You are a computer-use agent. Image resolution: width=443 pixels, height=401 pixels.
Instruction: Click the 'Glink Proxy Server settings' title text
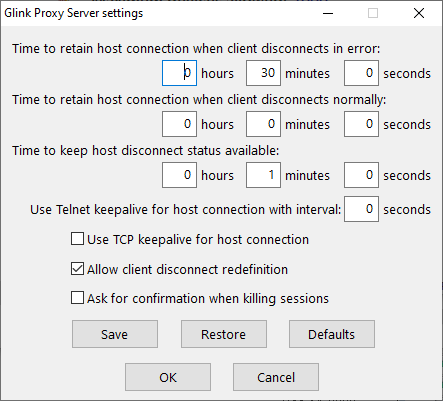(x=74, y=13)
